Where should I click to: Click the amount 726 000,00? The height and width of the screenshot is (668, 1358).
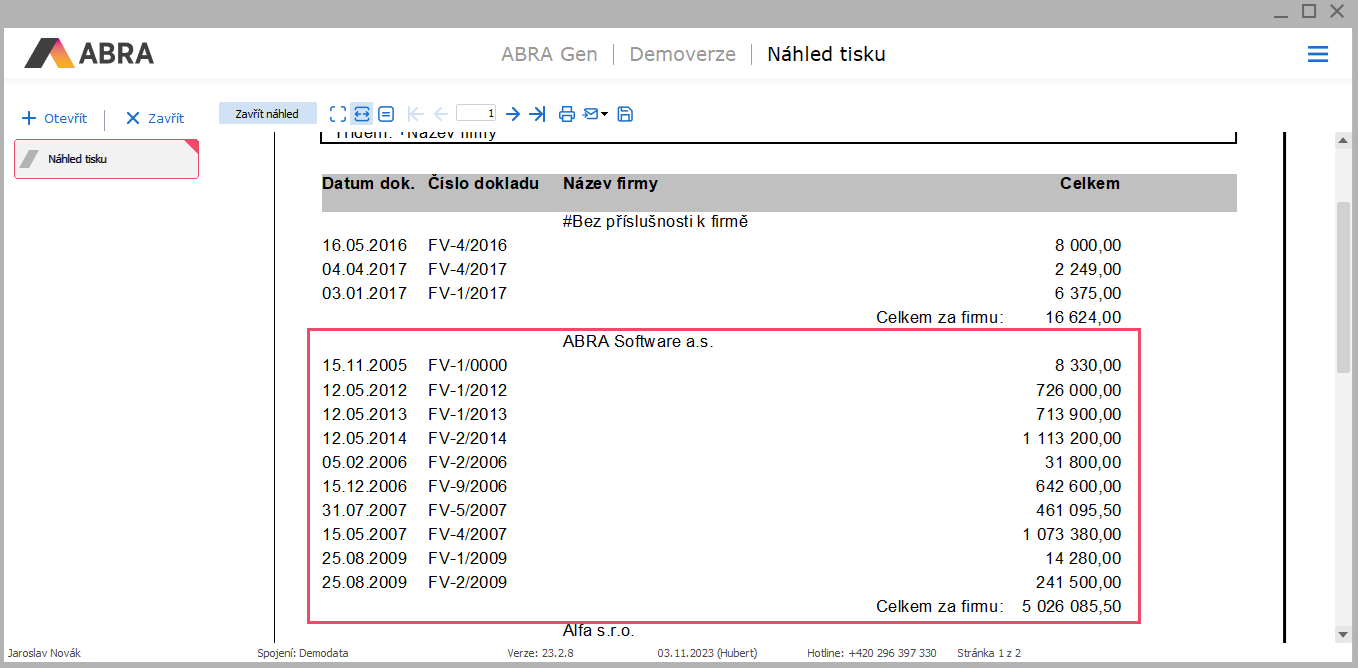click(x=1079, y=390)
